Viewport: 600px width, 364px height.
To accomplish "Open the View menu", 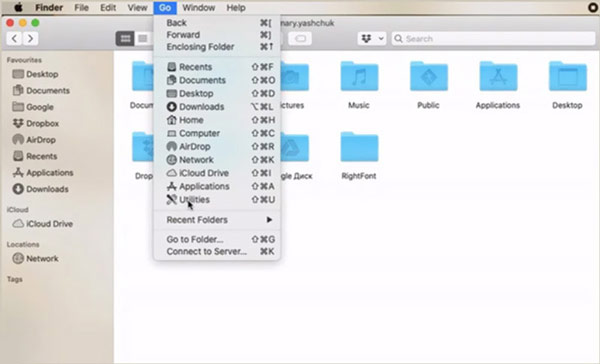I will [137, 8].
